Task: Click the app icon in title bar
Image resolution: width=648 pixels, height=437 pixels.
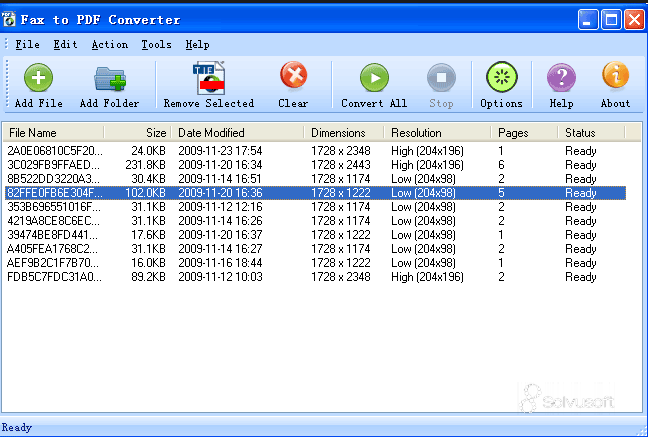Action: coord(8,19)
